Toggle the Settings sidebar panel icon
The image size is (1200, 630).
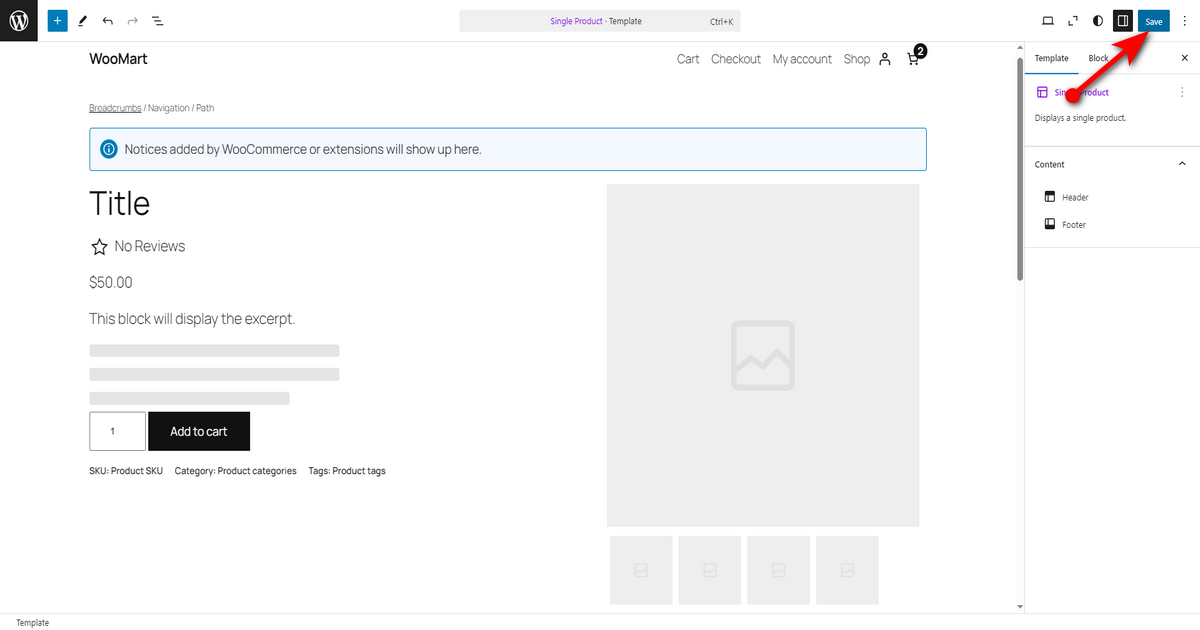[x=1123, y=20]
